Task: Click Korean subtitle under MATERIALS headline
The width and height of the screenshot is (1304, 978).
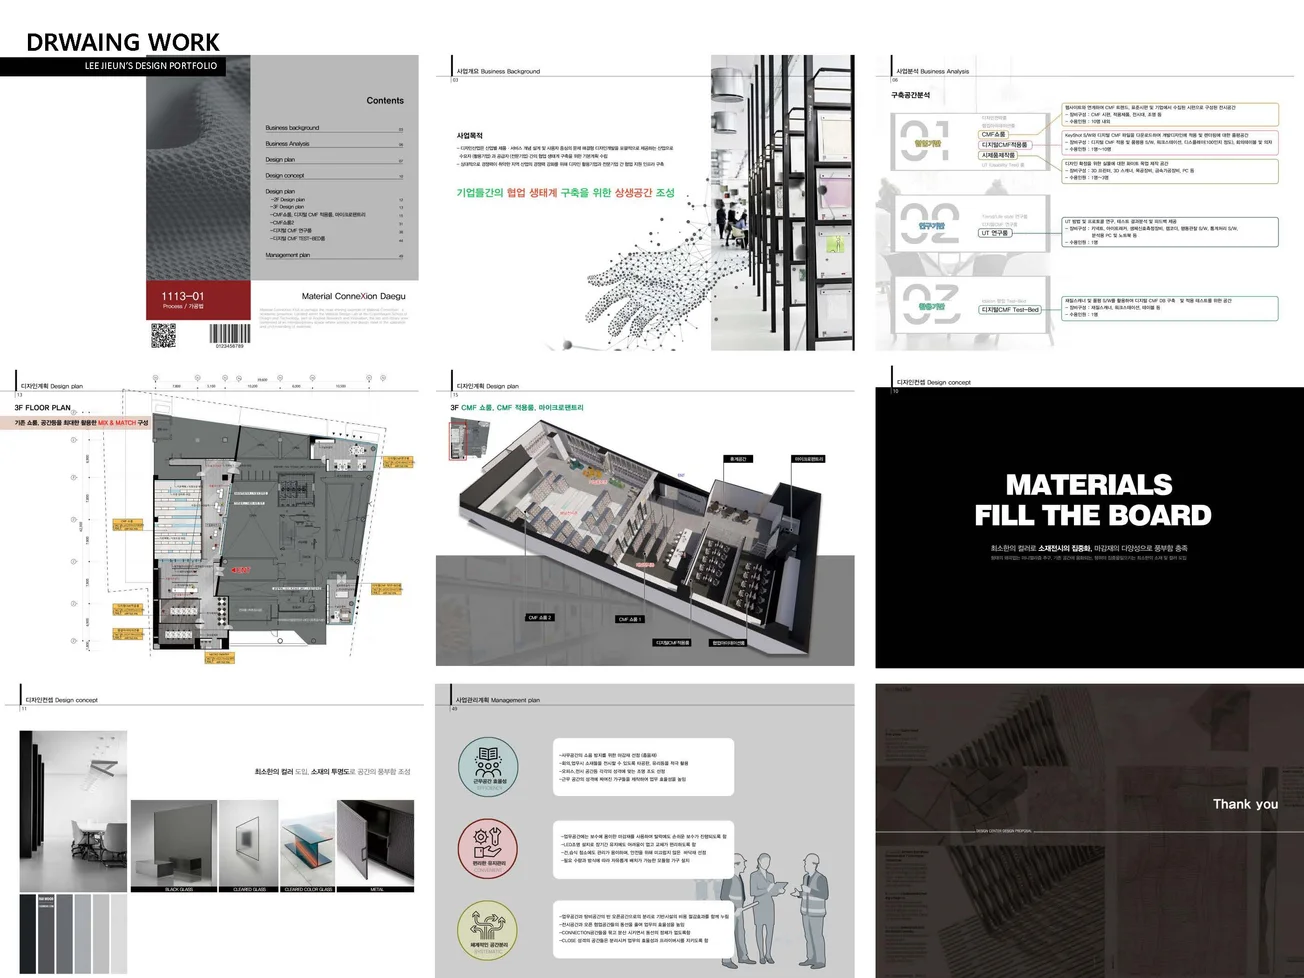Action: [x=1089, y=548]
